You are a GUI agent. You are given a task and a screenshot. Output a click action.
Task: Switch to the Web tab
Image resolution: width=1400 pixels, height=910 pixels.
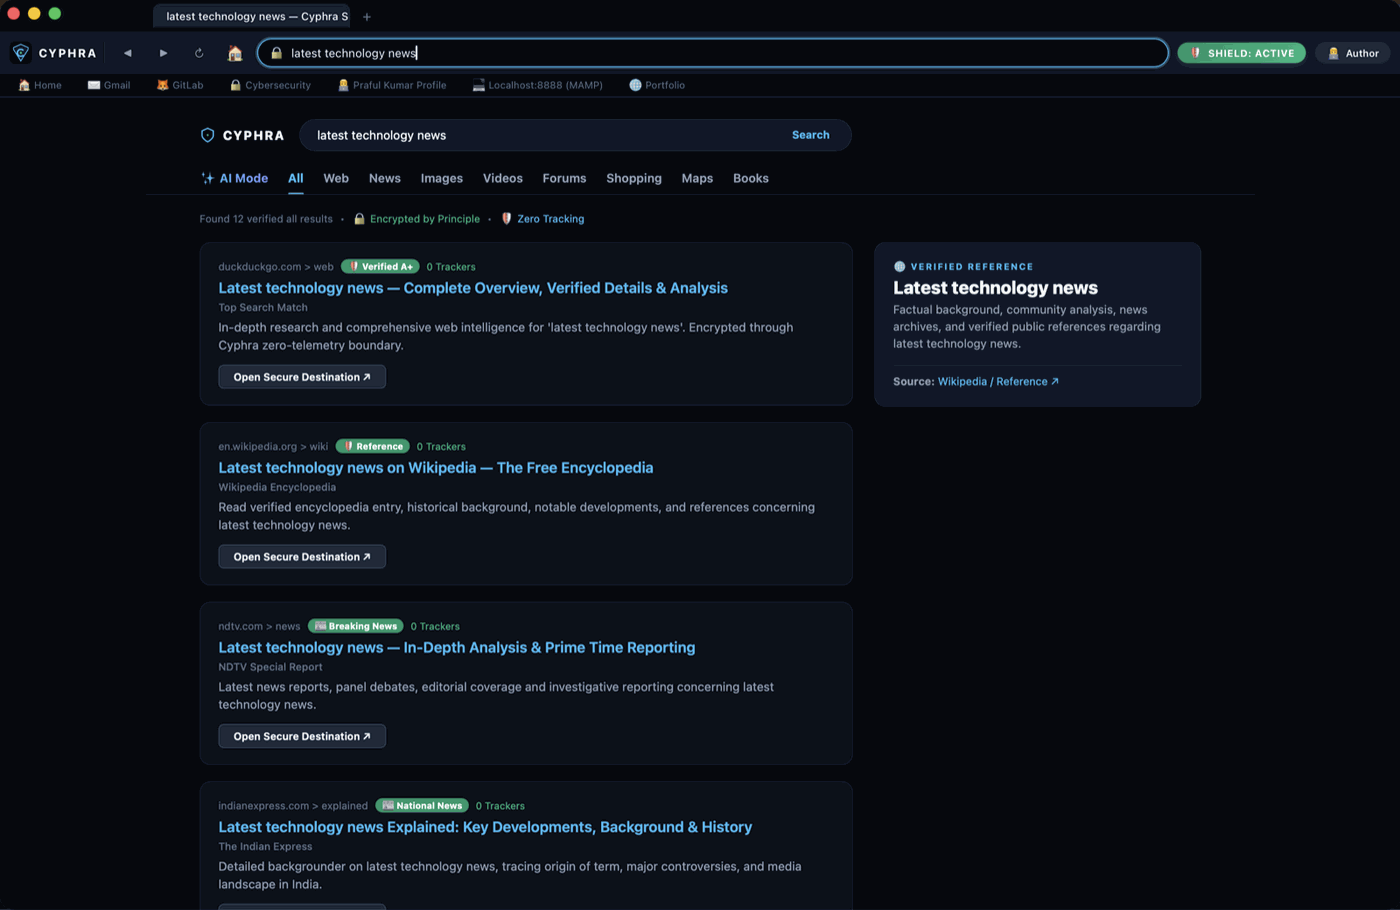(x=336, y=178)
